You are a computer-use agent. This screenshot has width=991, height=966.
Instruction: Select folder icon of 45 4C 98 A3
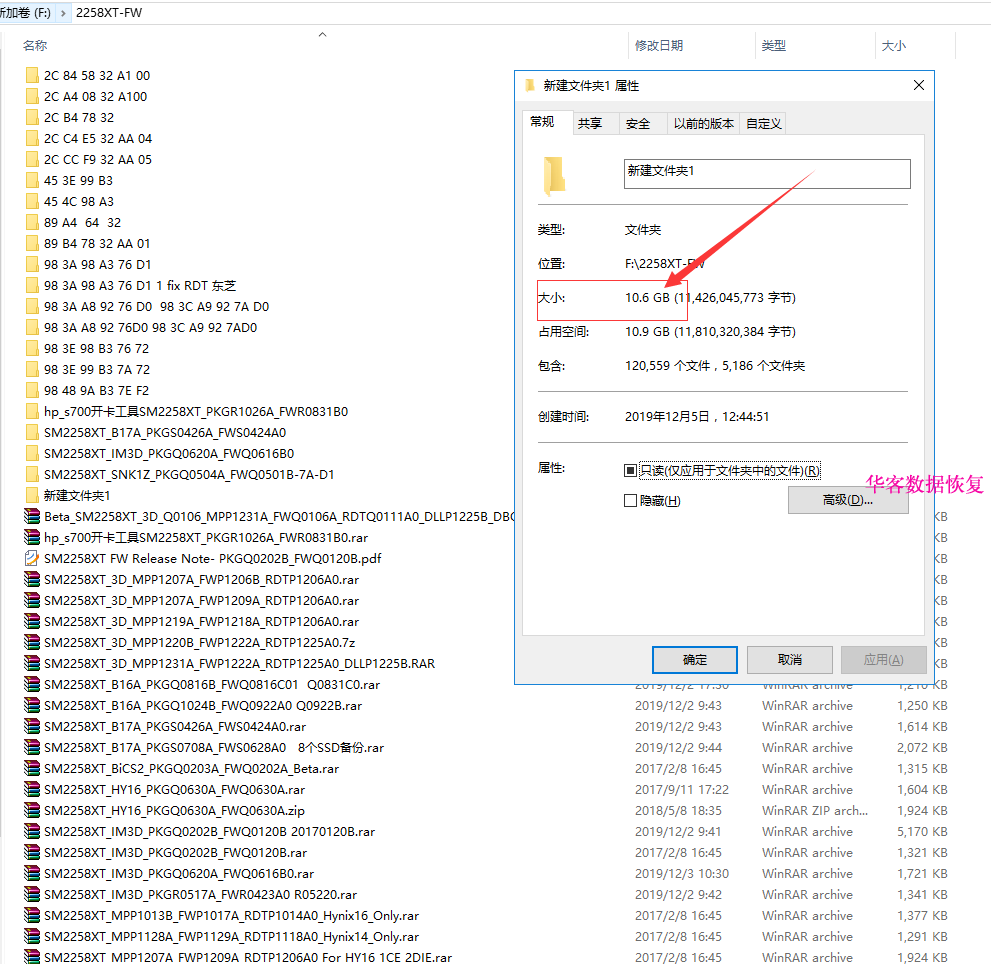[32, 202]
